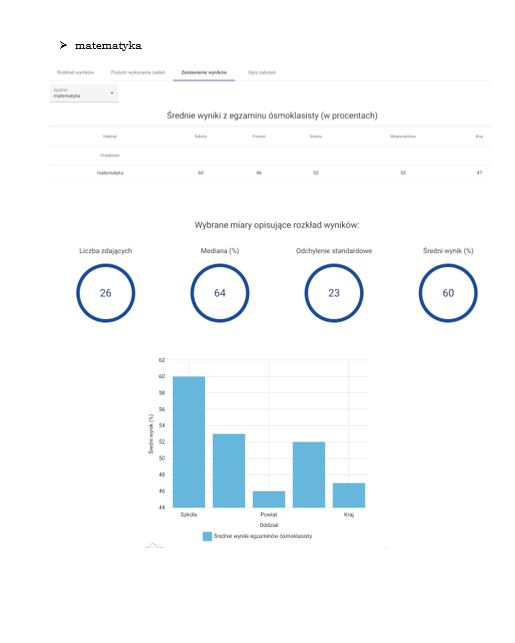Click the Kraj bar in the chart

click(349, 495)
